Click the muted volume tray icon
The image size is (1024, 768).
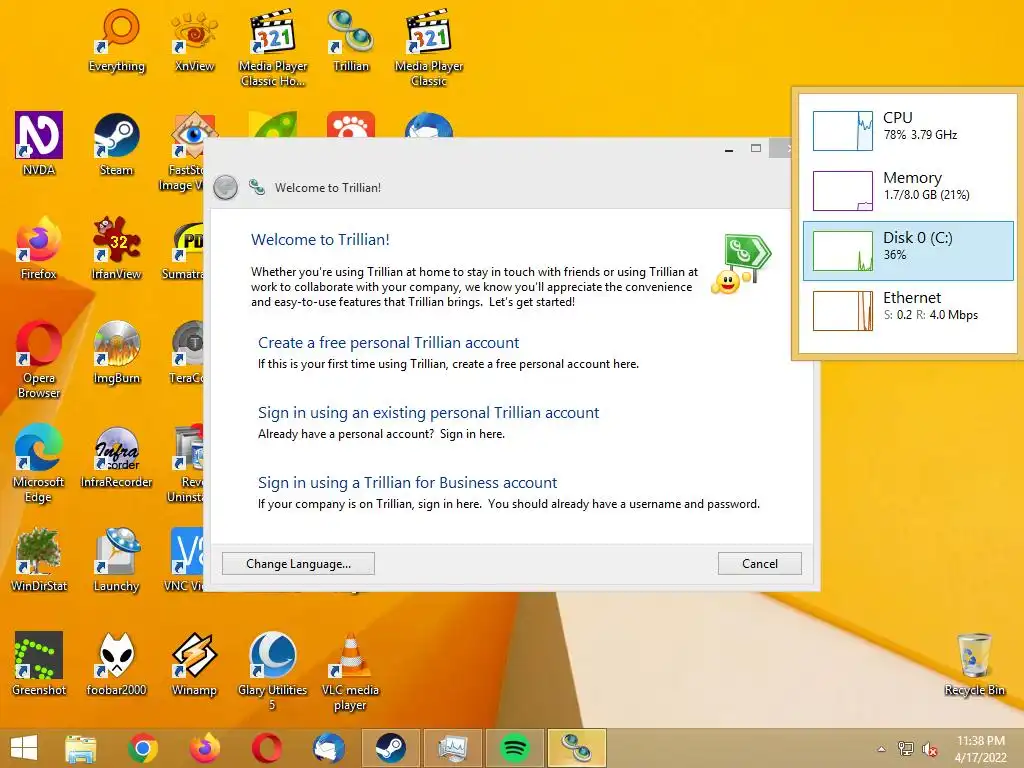point(930,749)
